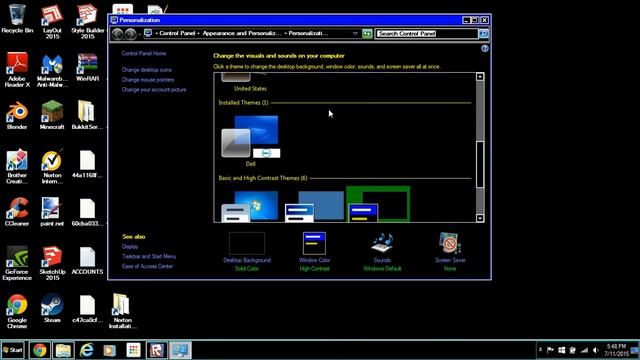The width and height of the screenshot is (640, 360).
Task: Select the Bukkit Server folder icon
Action: click(x=87, y=116)
